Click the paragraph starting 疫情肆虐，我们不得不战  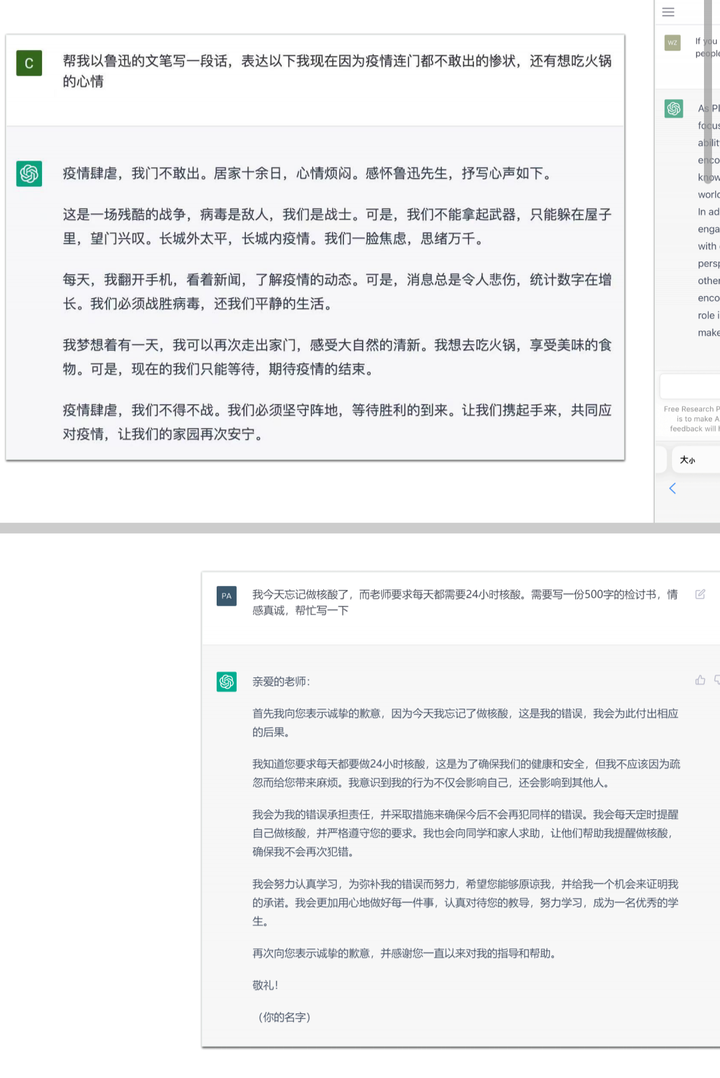tap(337, 422)
